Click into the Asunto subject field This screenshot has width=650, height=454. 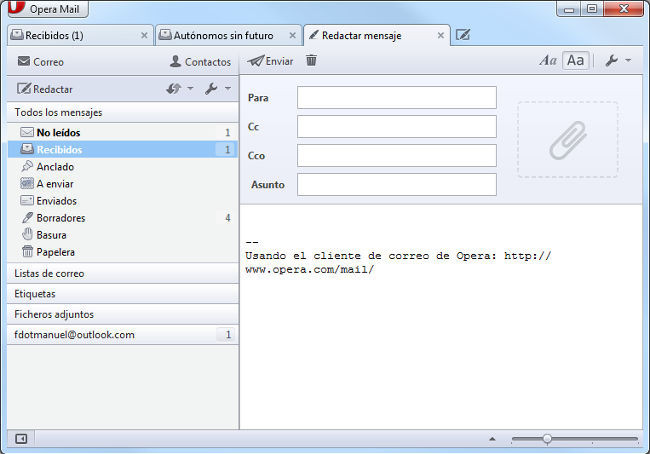pos(397,185)
